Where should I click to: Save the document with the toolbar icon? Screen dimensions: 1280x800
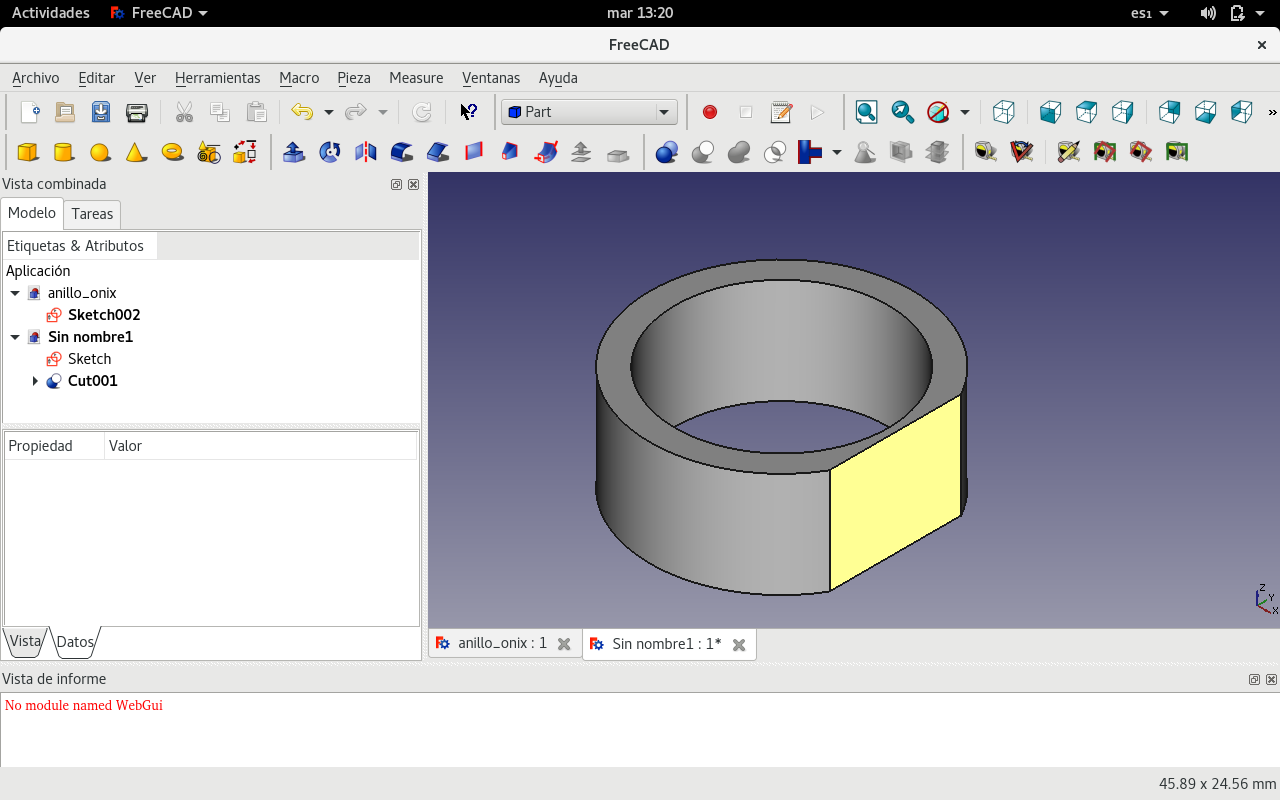click(x=101, y=112)
